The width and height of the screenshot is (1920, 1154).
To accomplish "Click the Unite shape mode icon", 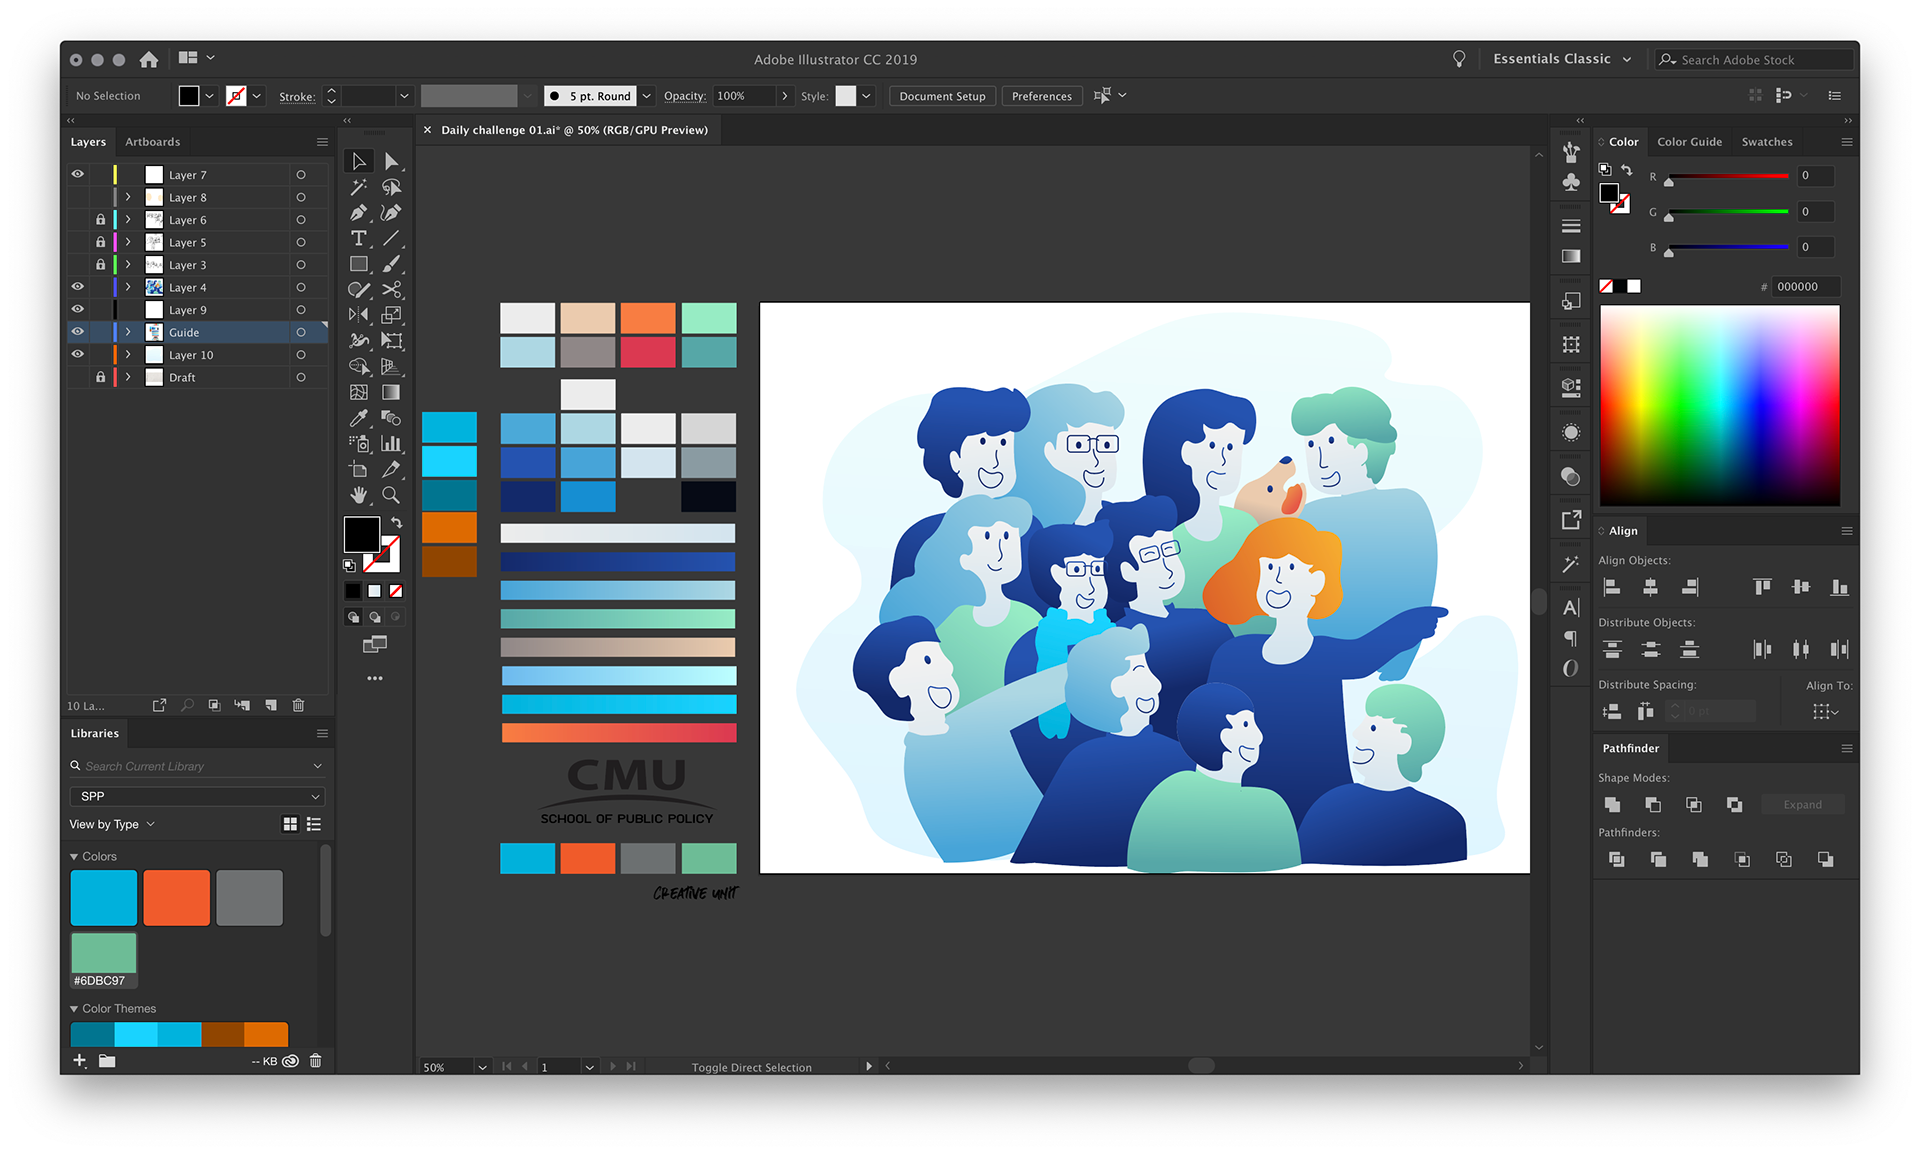I will pyautogui.click(x=1612, y=804).
